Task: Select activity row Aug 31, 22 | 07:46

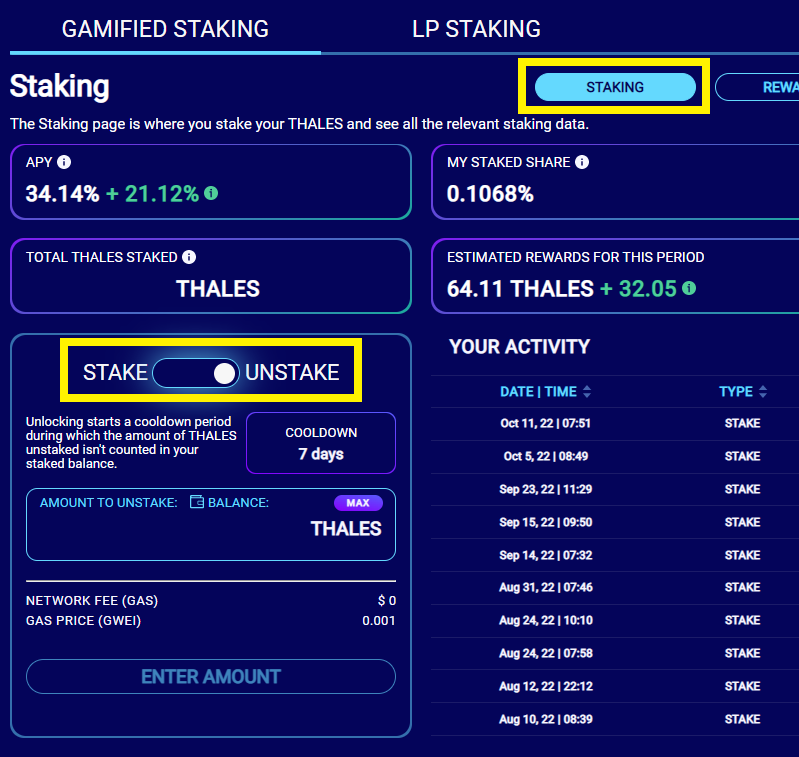Action: coord(615,587)
